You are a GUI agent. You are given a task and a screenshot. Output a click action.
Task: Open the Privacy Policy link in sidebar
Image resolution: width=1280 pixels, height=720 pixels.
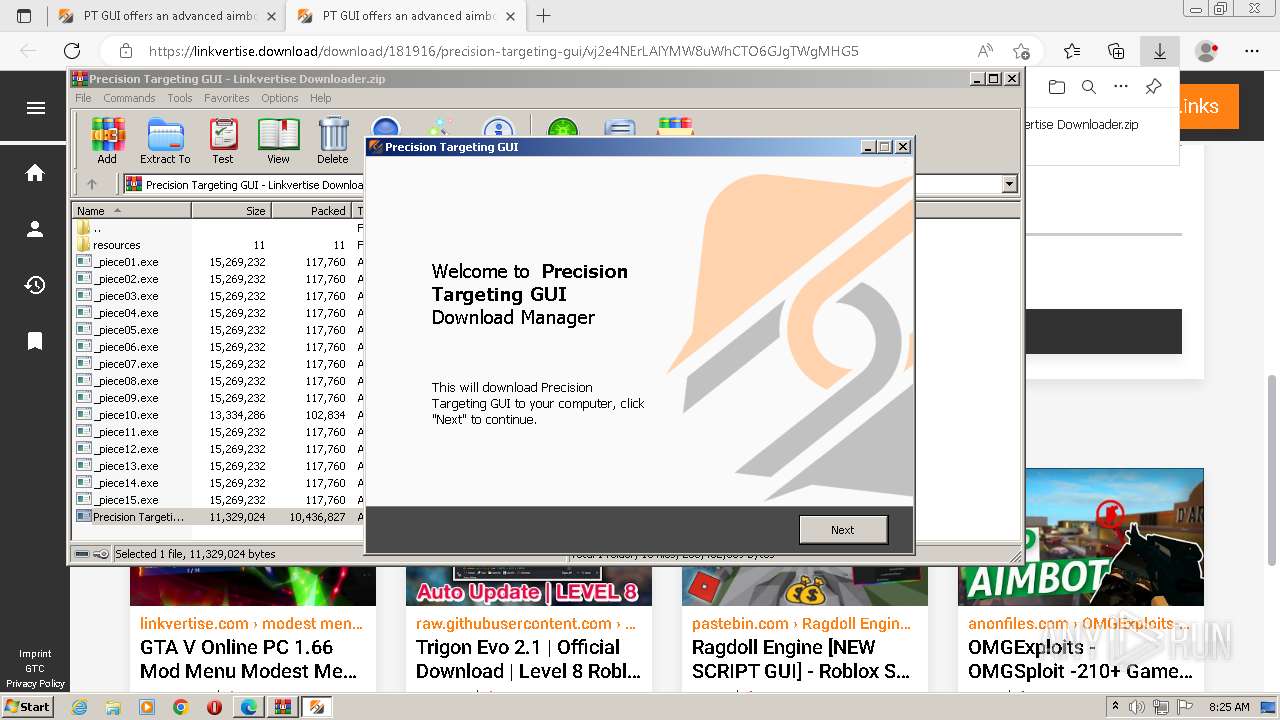35,684
